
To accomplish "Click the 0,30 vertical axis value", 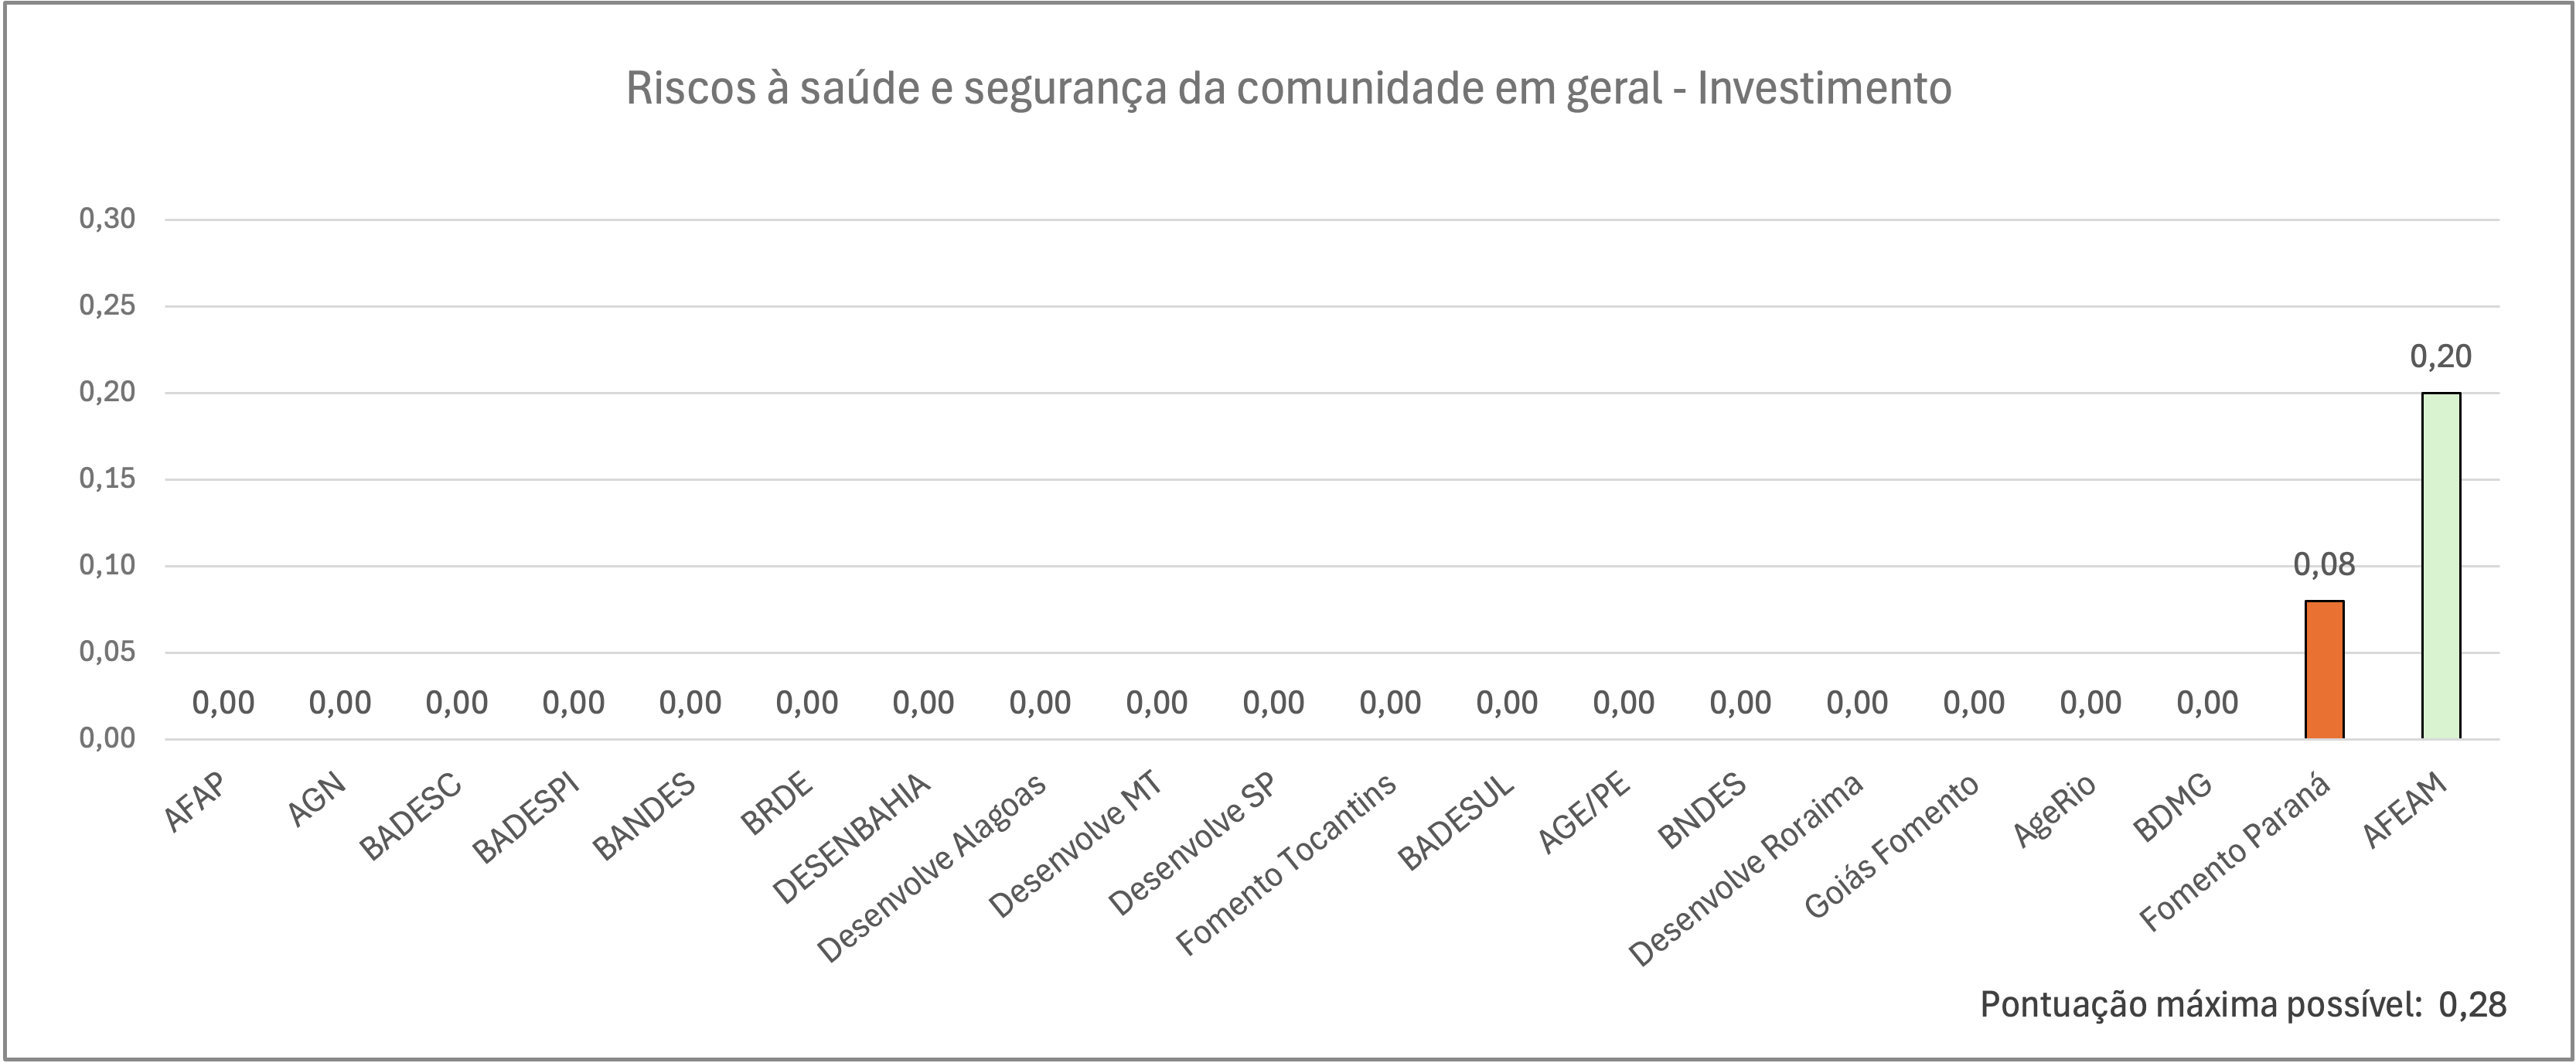I will [x=107, y=219].
